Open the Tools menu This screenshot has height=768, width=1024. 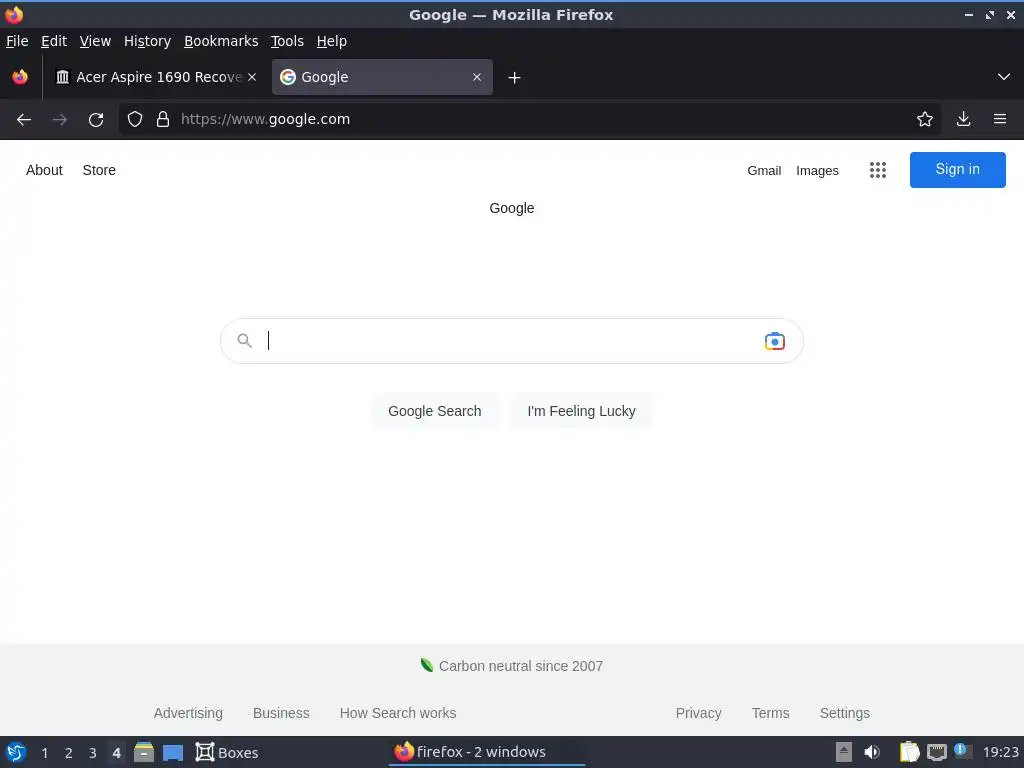(x=287, y=41)
